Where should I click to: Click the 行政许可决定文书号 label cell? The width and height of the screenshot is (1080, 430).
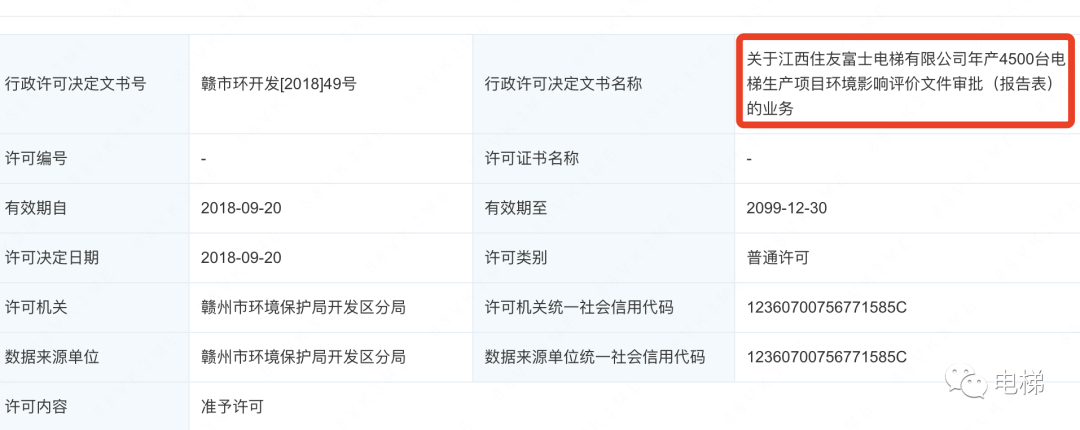click(94, 84)
